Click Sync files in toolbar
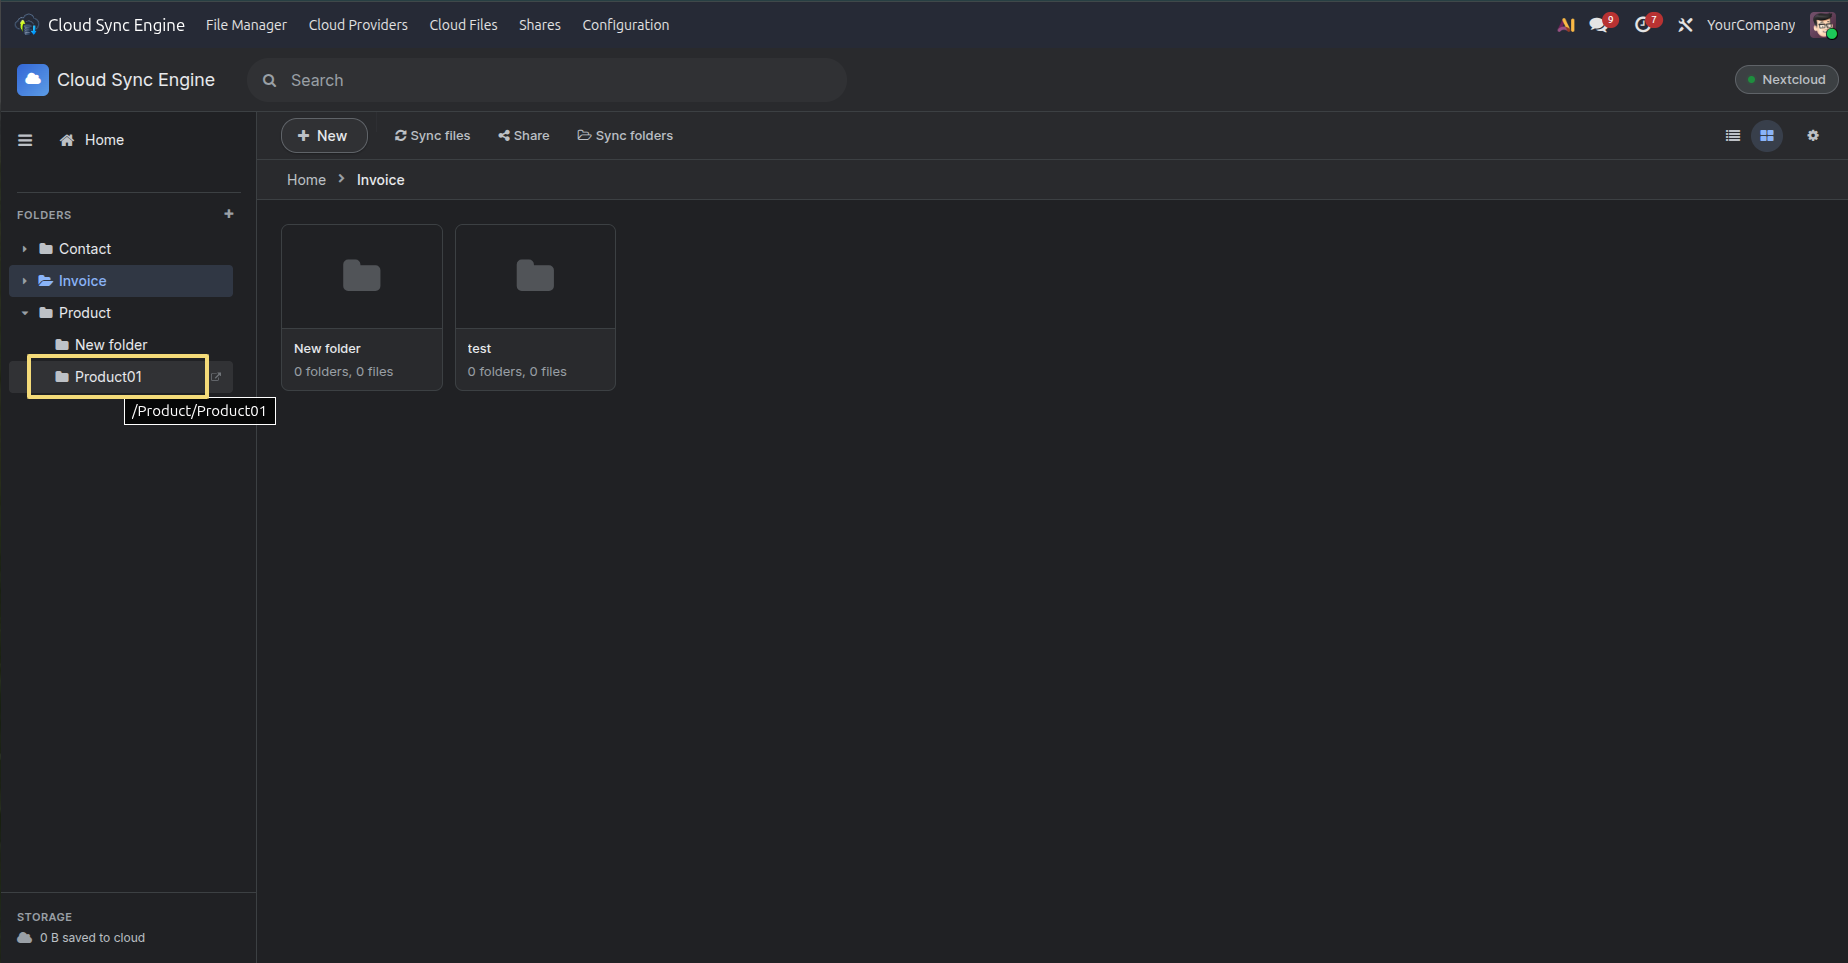Screen dimensions: 1848x963 pyautogui.click(x=432, y=136)
